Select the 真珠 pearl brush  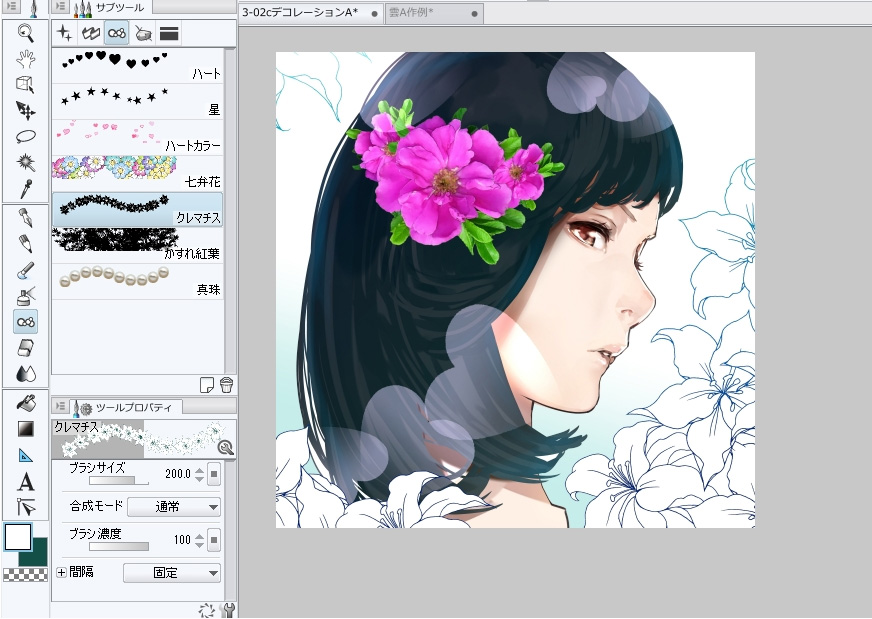137,282
